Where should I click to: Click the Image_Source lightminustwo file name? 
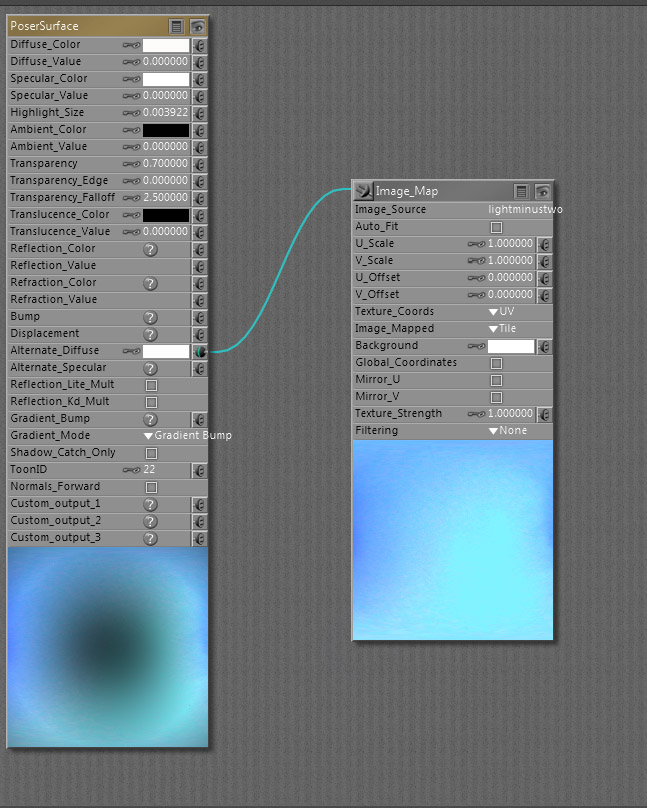(x=525, y=210)
